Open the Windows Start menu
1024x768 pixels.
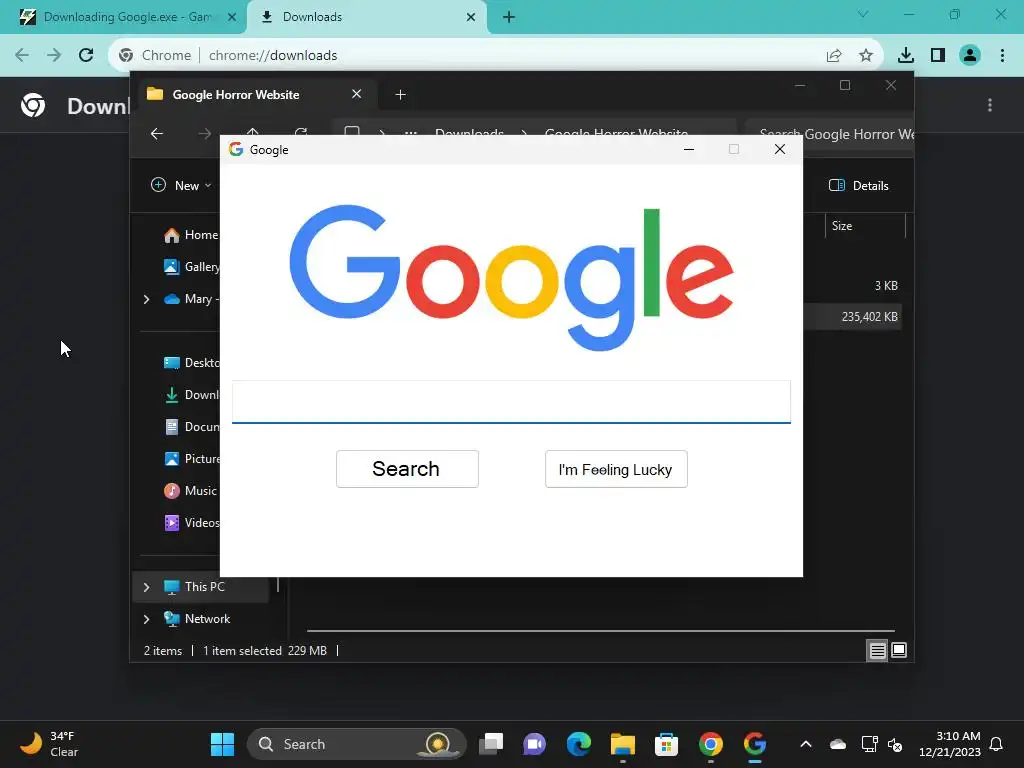(222, 744)
